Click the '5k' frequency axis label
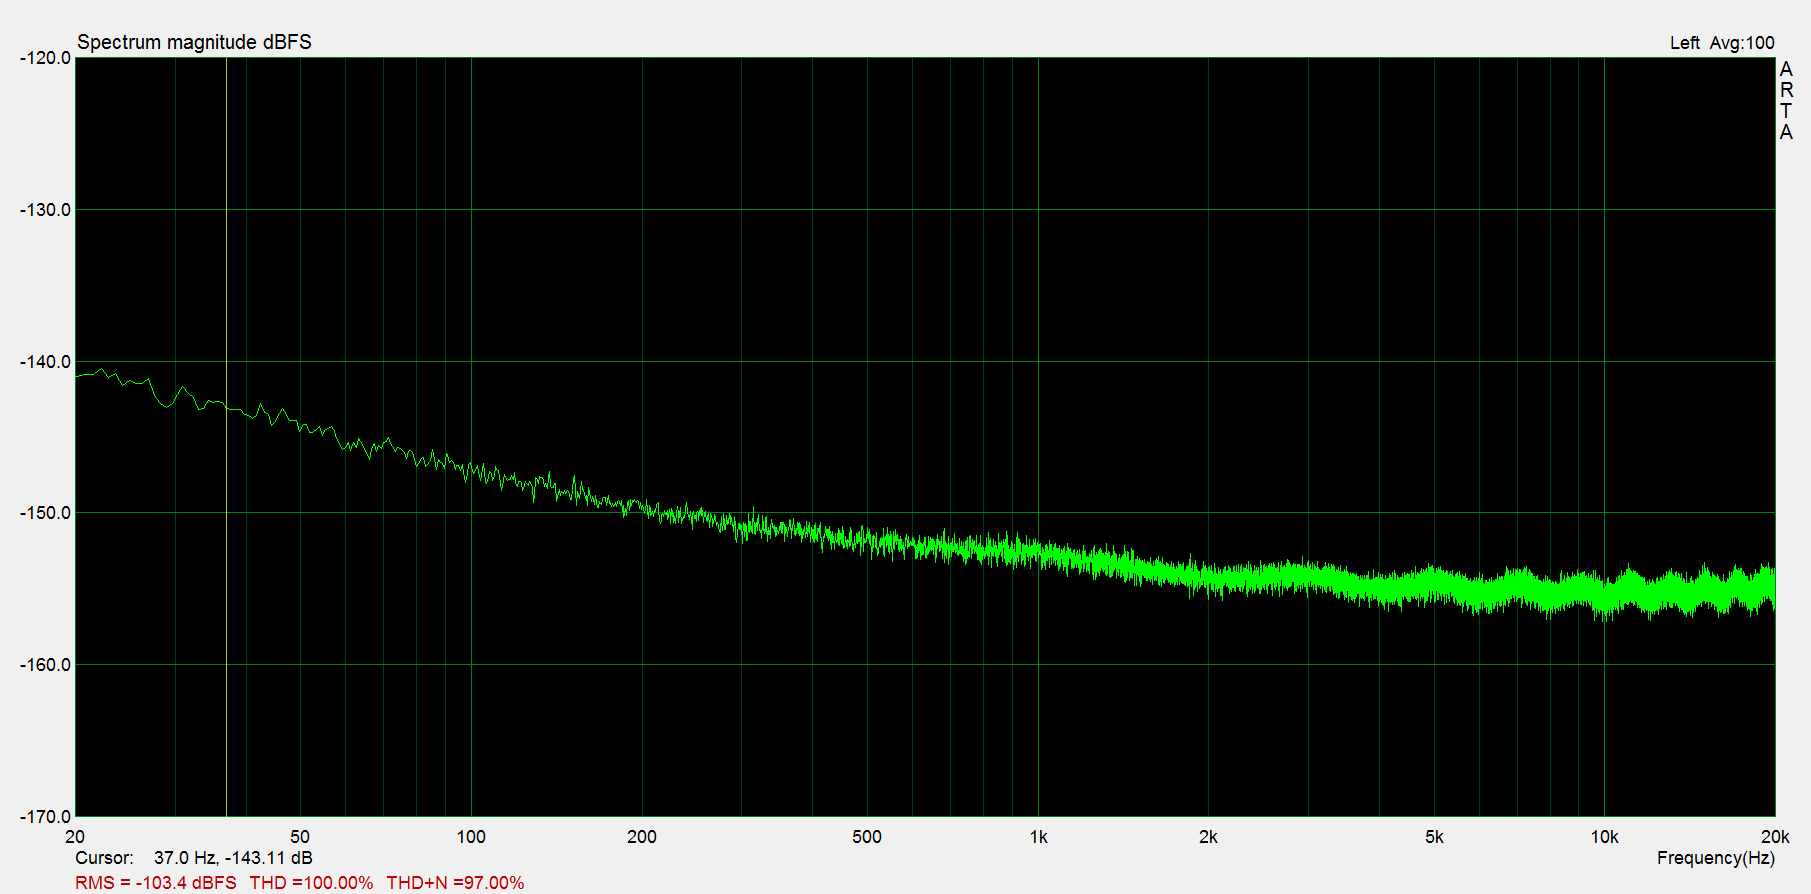Screen dimensions: 1811x894 tap(1434, 837)
